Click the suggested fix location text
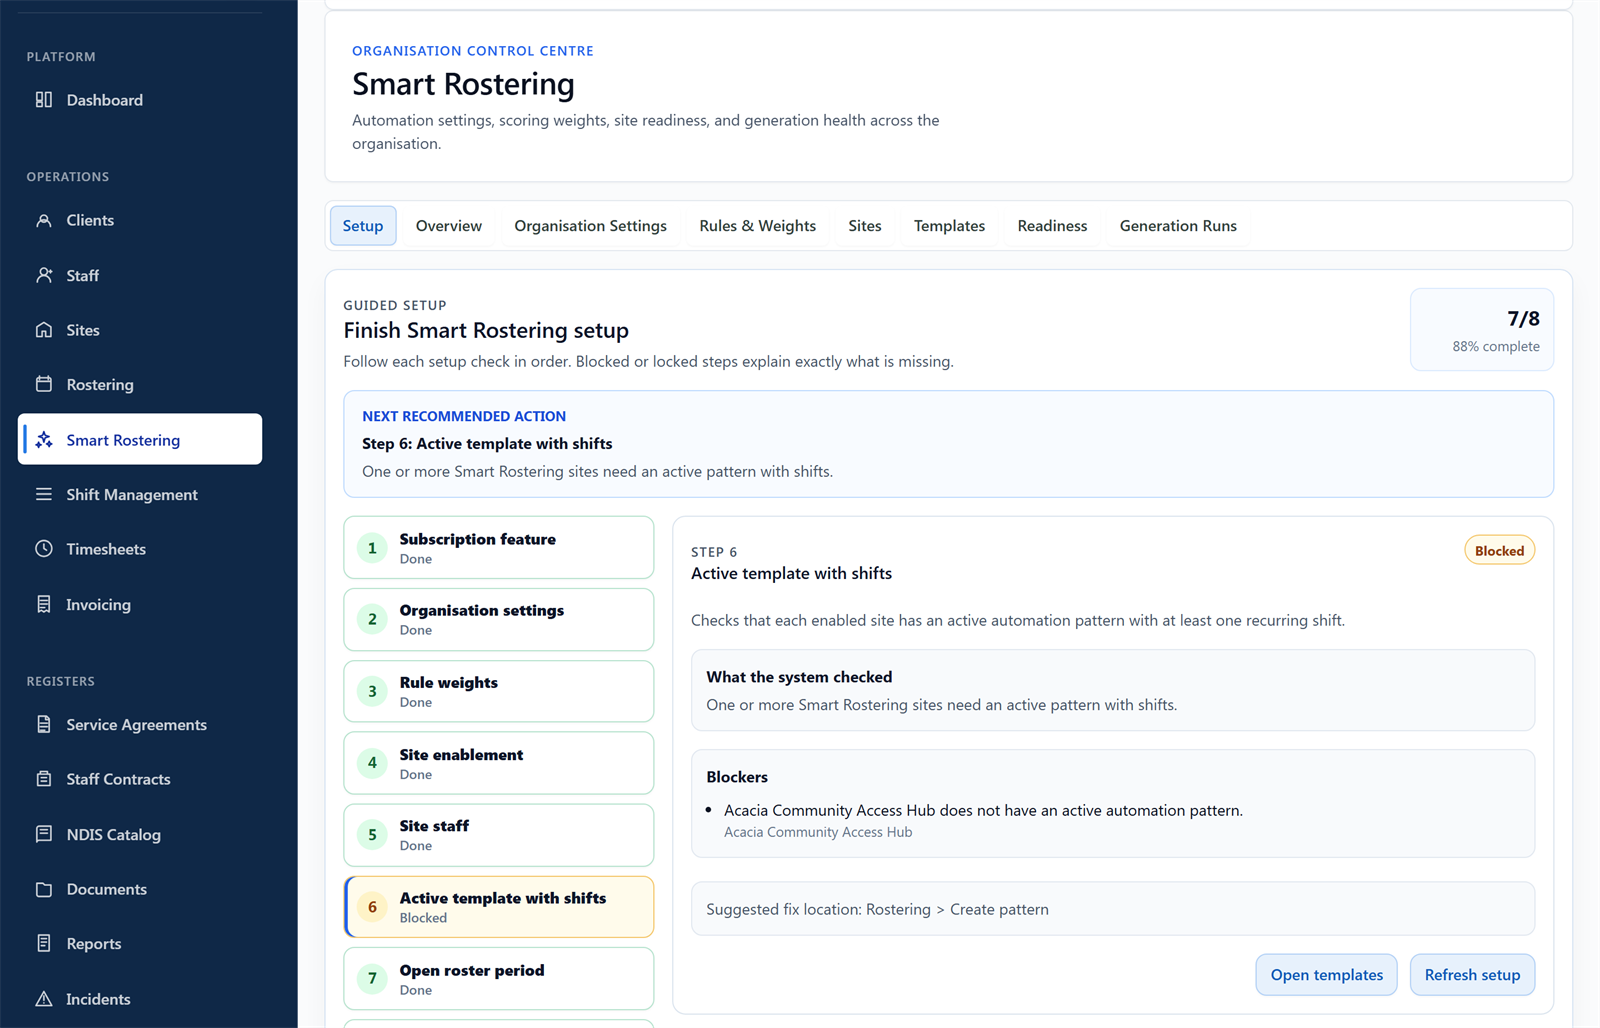This screenshot has width=1600, height=1028. pos(877,909)
